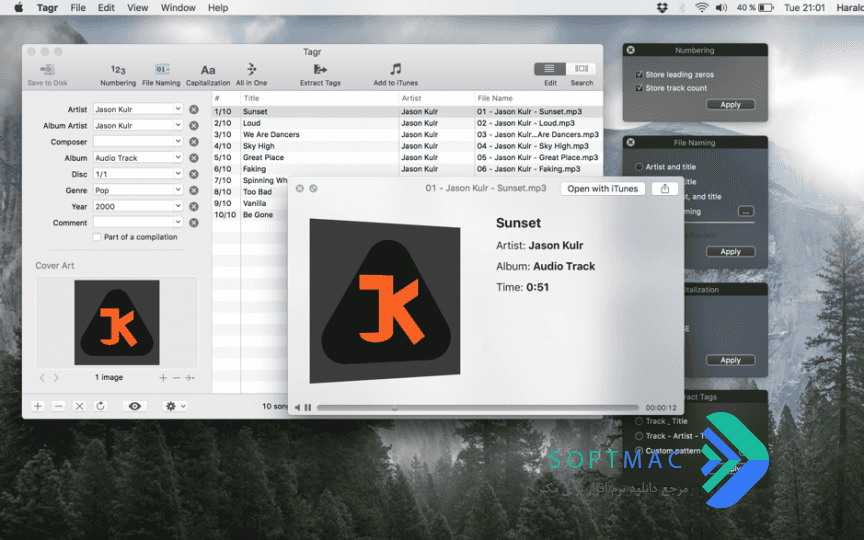The width and height of the screenshot is (864, 540).
Task: Expand the Artist dropdown
Action: click(x=178, y=109)
